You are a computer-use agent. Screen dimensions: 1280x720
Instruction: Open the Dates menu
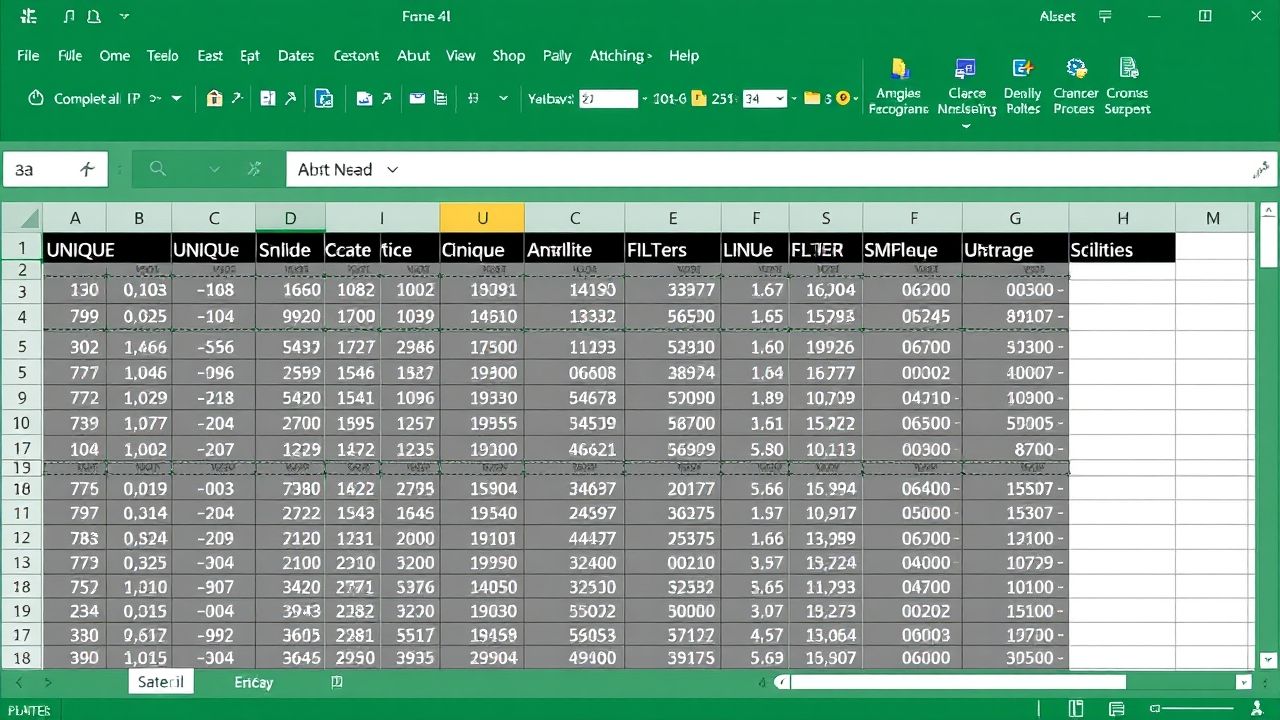296,56
